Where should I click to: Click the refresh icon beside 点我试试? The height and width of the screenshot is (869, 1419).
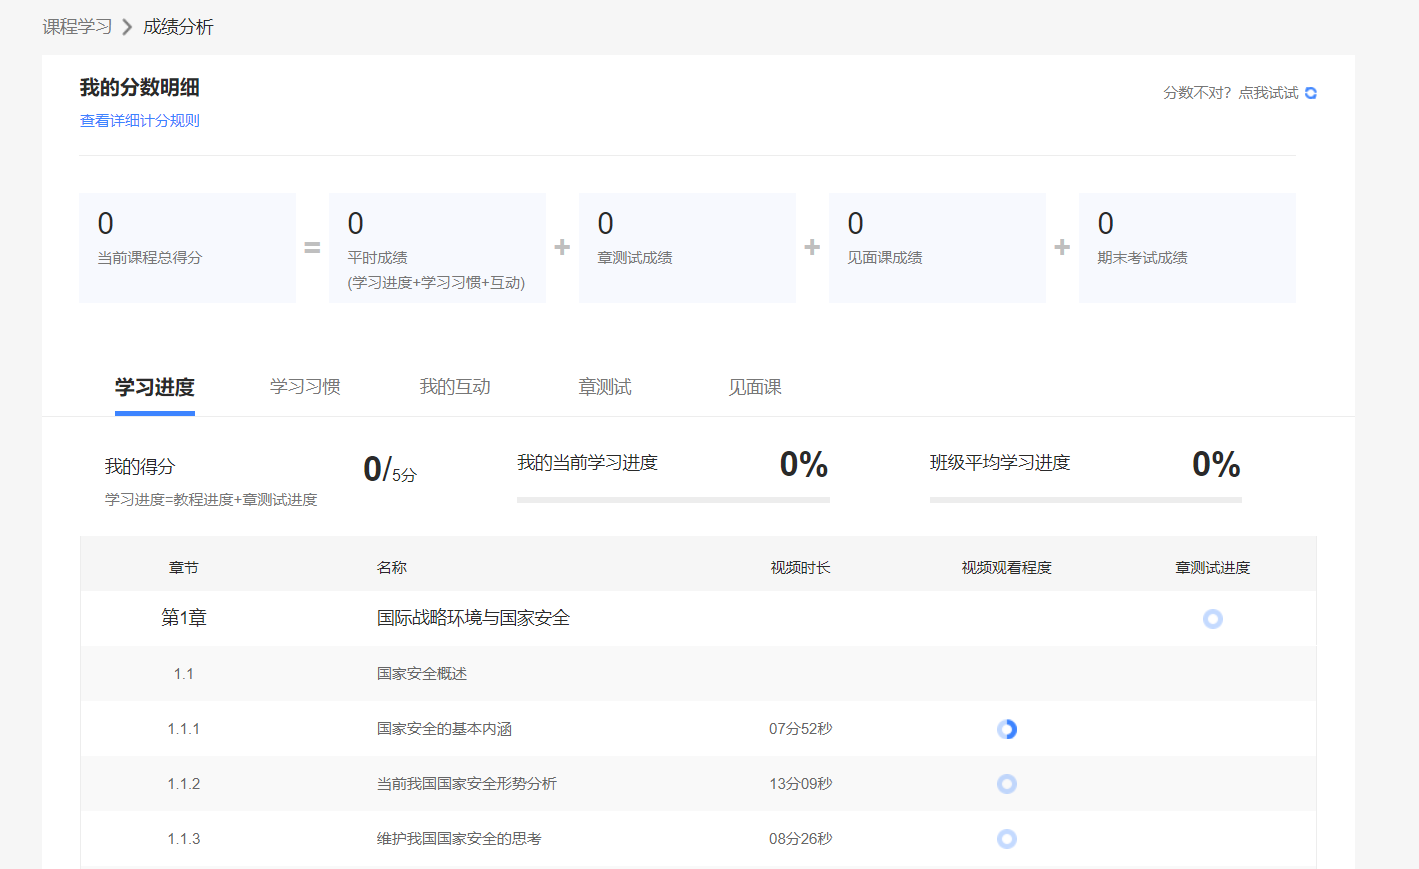[1310, 93]
